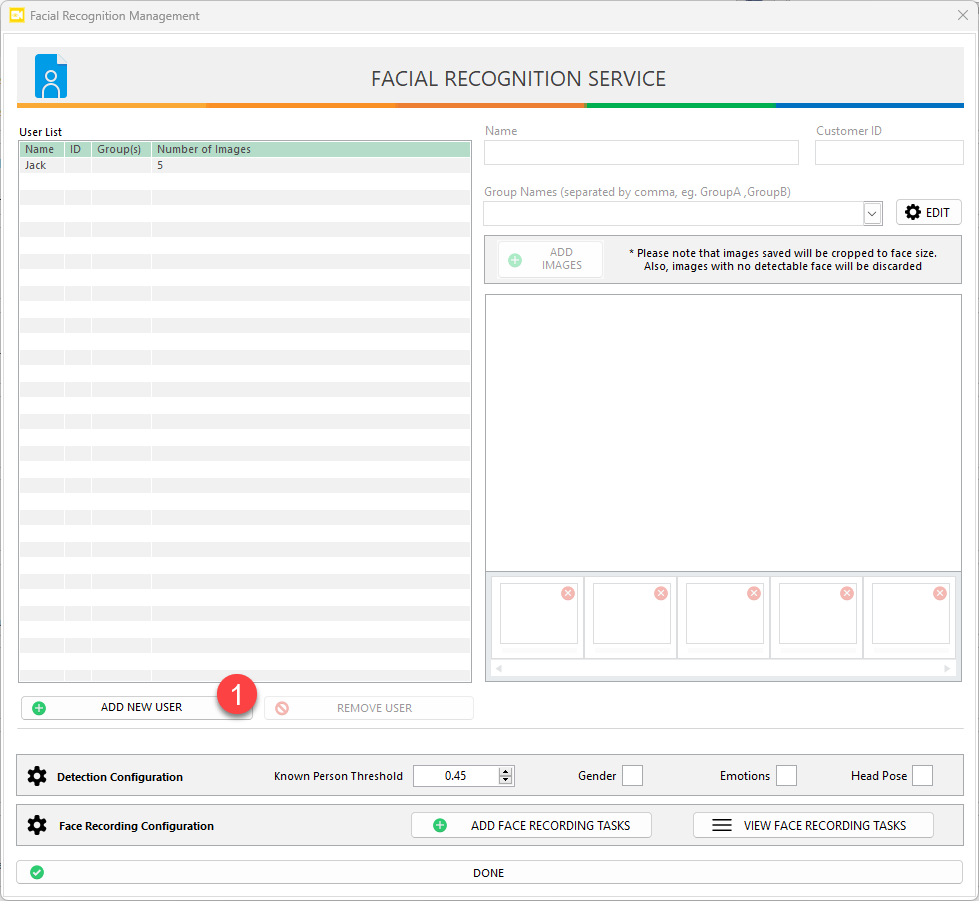Remove the second image thumbnail with red X
Image resolution: width=979 pixels, height=901 pixels.
tap(660, 593)
